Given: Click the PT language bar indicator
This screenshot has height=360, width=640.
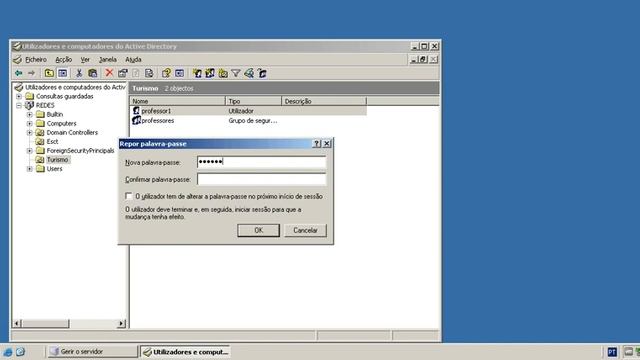Looking at the screenshot, I should coord(612,352).
